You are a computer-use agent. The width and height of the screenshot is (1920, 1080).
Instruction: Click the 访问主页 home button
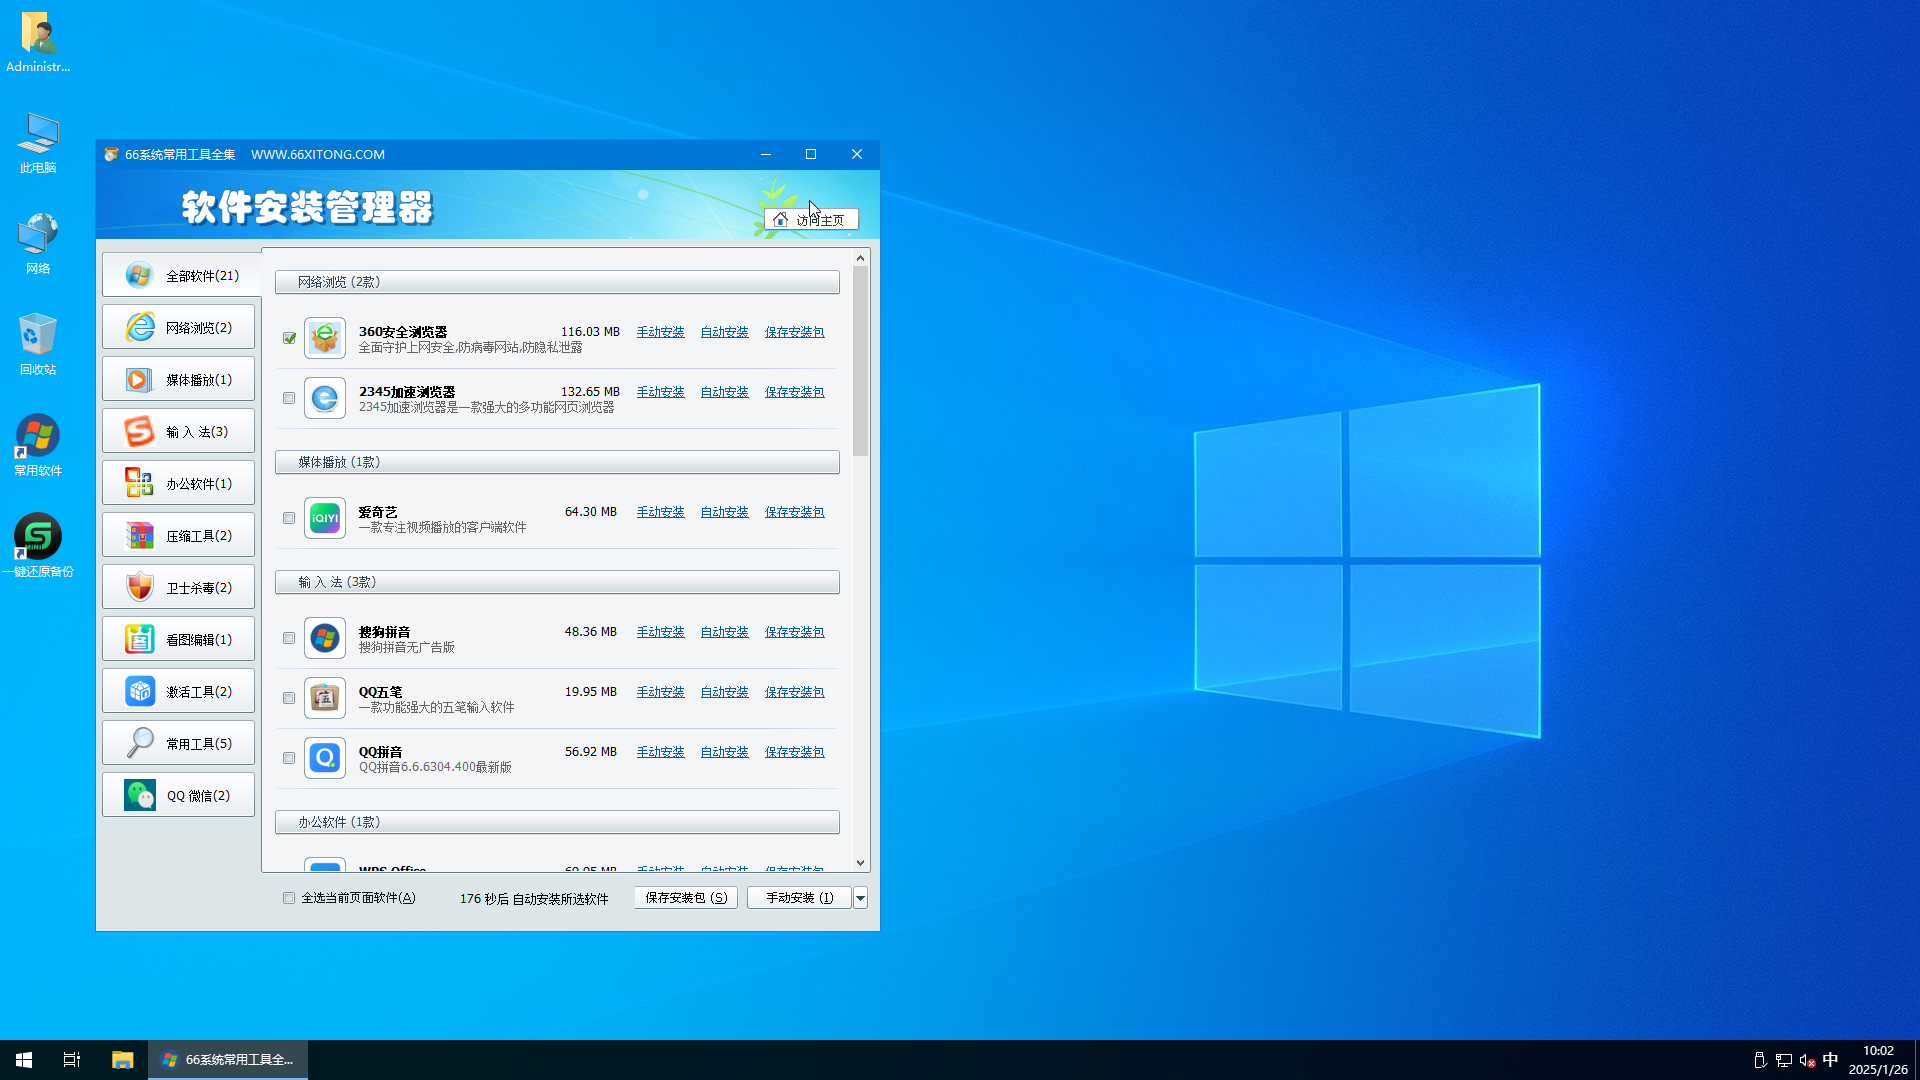pos(811,220)
